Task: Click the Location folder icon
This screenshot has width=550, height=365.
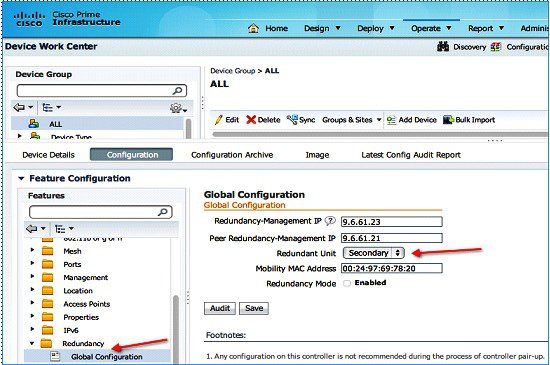Action: point(47,291)
